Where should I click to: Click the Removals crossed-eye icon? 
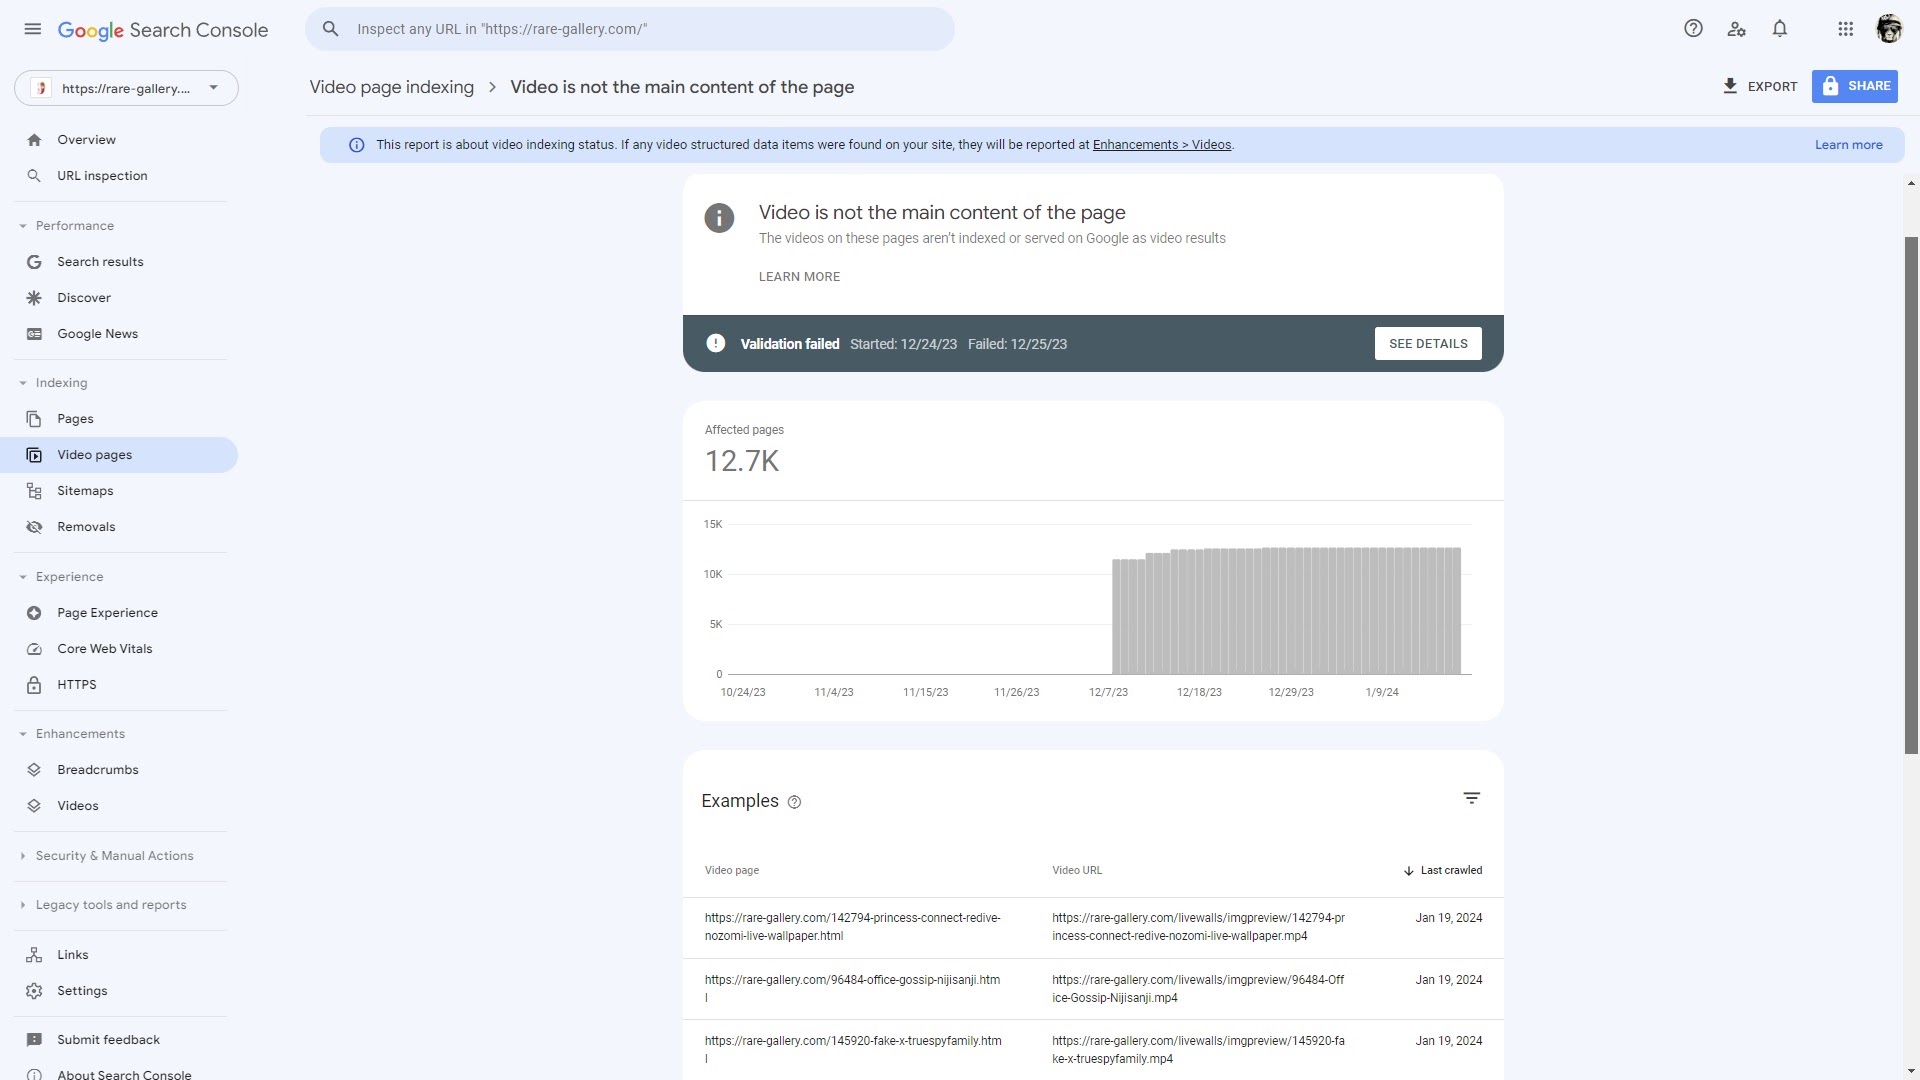34,527
